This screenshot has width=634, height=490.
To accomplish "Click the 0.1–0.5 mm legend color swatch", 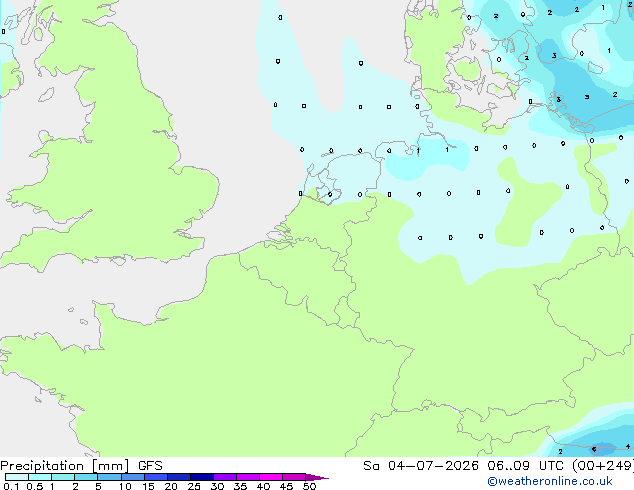I will click(x=17, y=477).
